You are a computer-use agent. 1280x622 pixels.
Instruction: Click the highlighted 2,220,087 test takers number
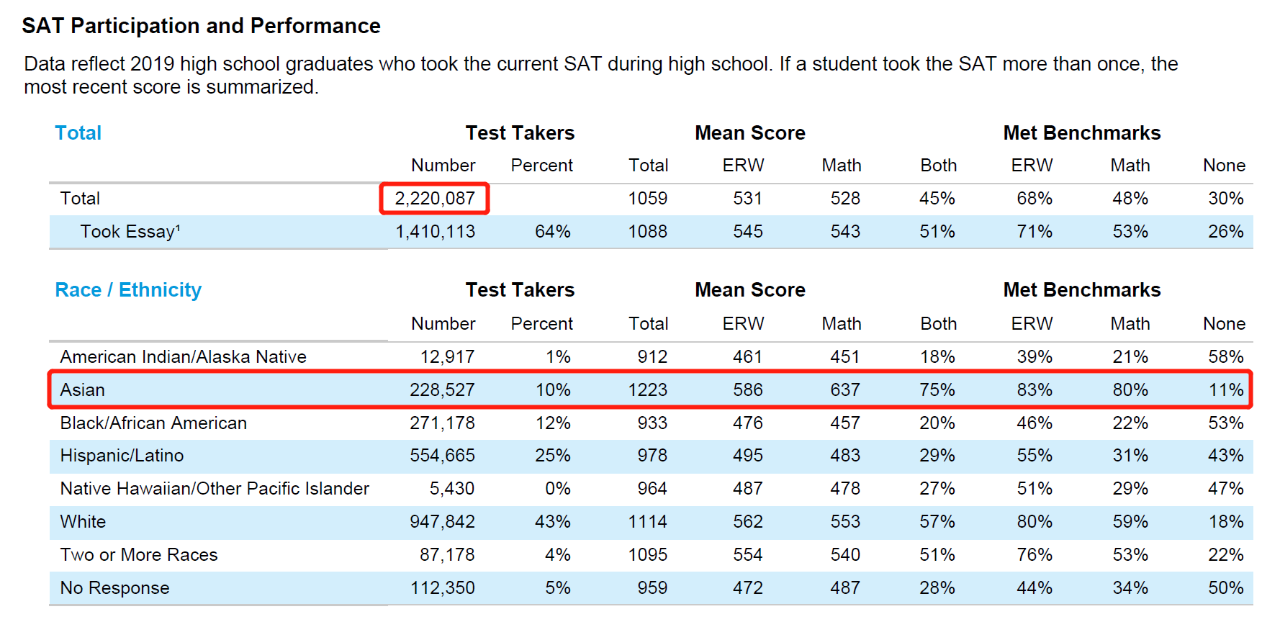[x=435, y=198]
